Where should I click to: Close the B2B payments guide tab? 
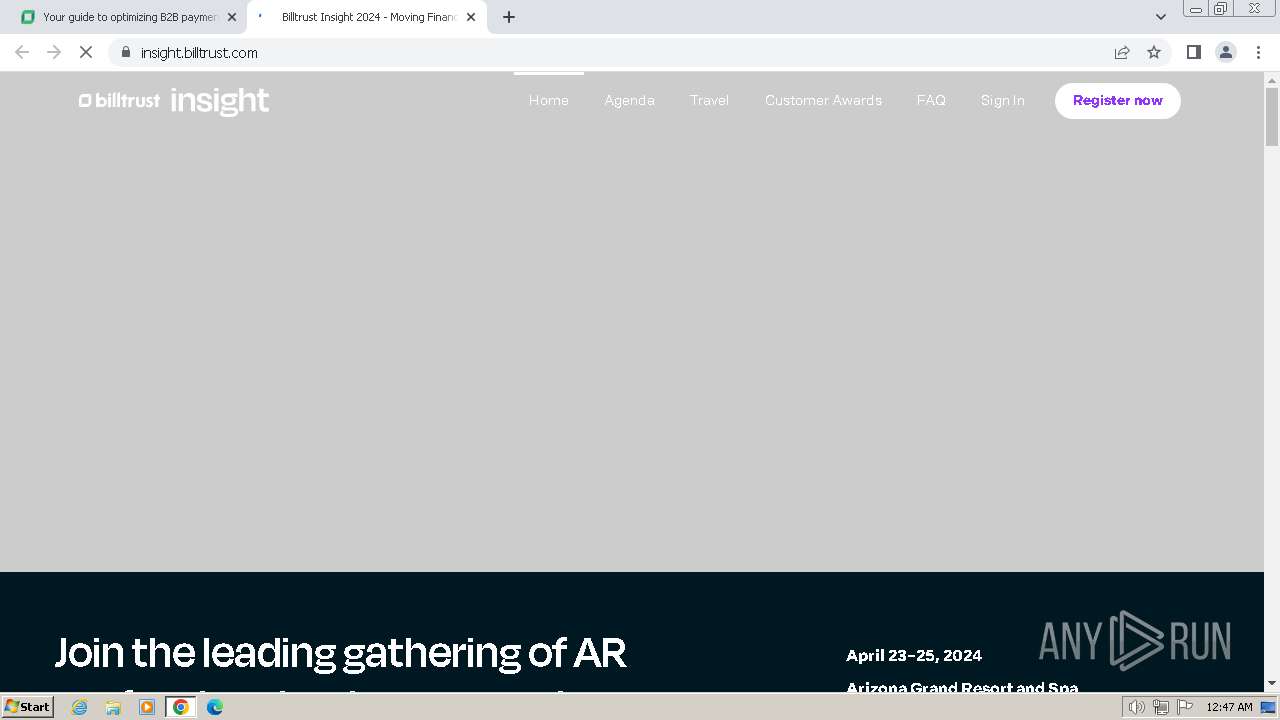(x=232, y=17)
